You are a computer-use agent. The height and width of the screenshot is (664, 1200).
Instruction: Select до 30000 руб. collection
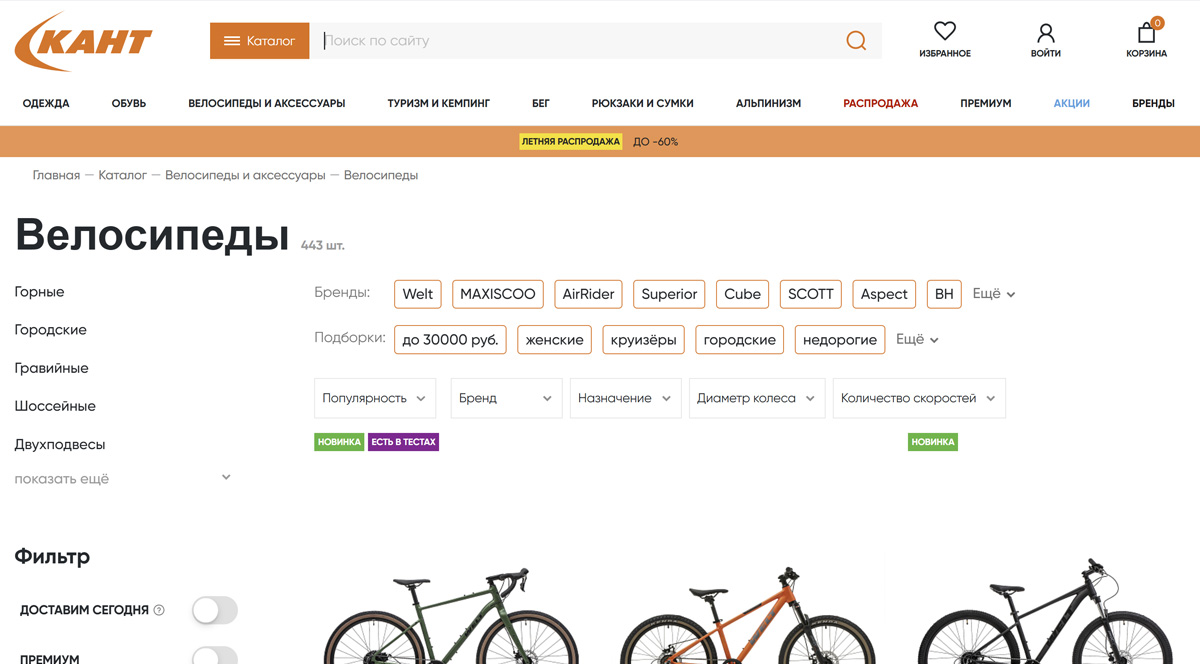click(x=450, y=340)
